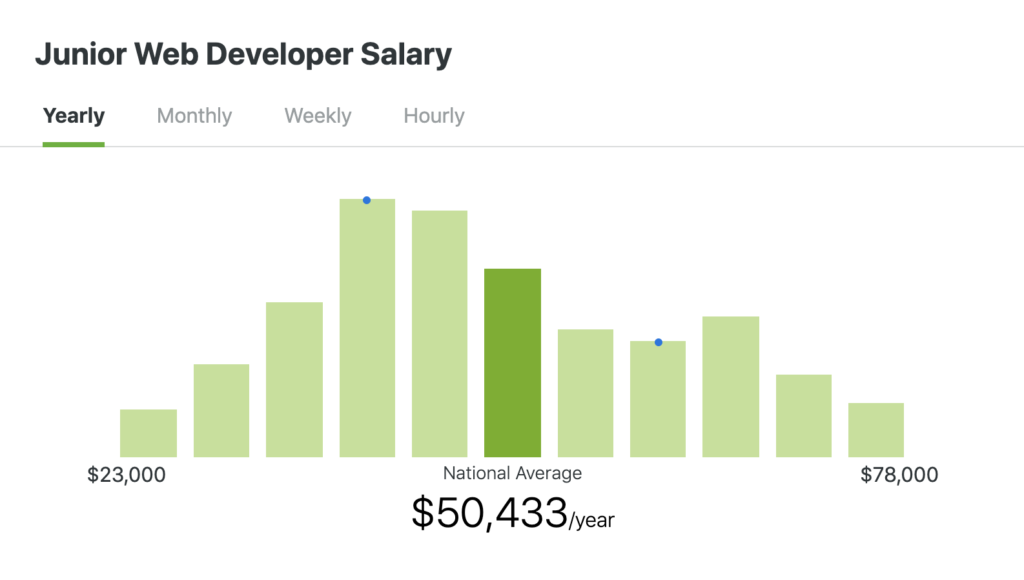Select the third bar from the left
The height and width of the screenshot is (580, 1024).
[294, 380]
